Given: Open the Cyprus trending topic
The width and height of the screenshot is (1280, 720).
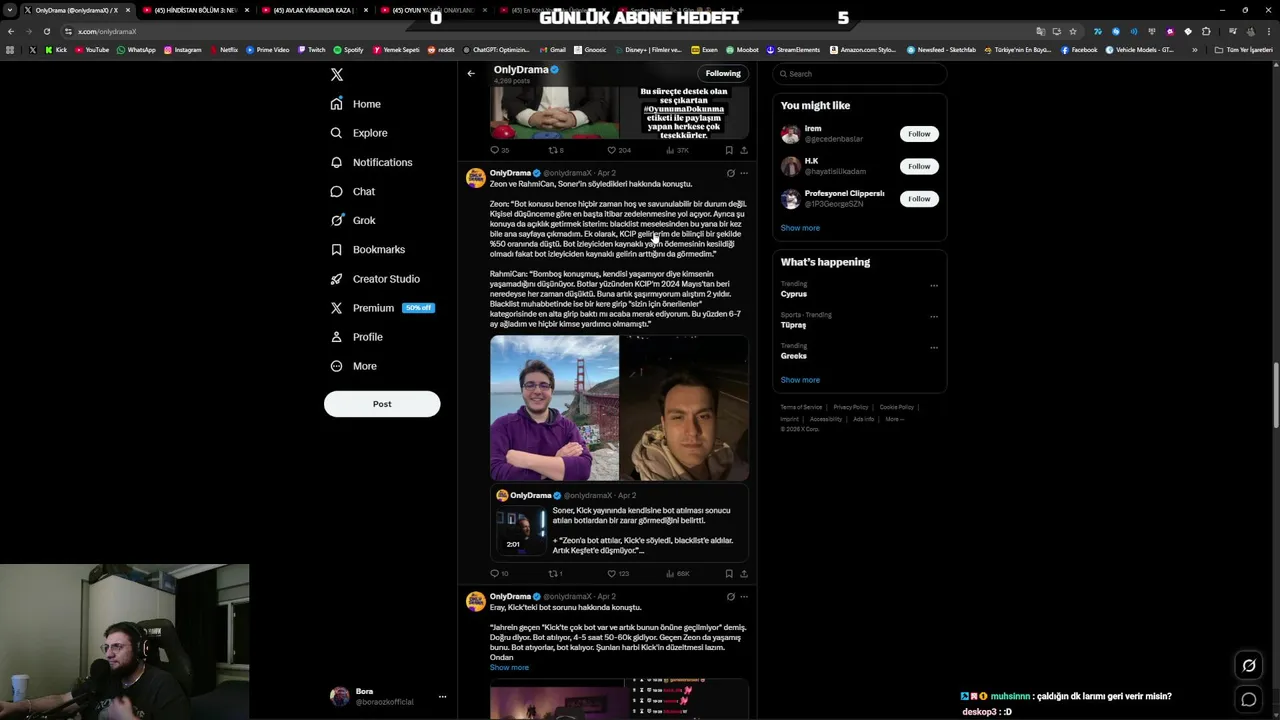Looking at the screenshot, I should point(794,294).
